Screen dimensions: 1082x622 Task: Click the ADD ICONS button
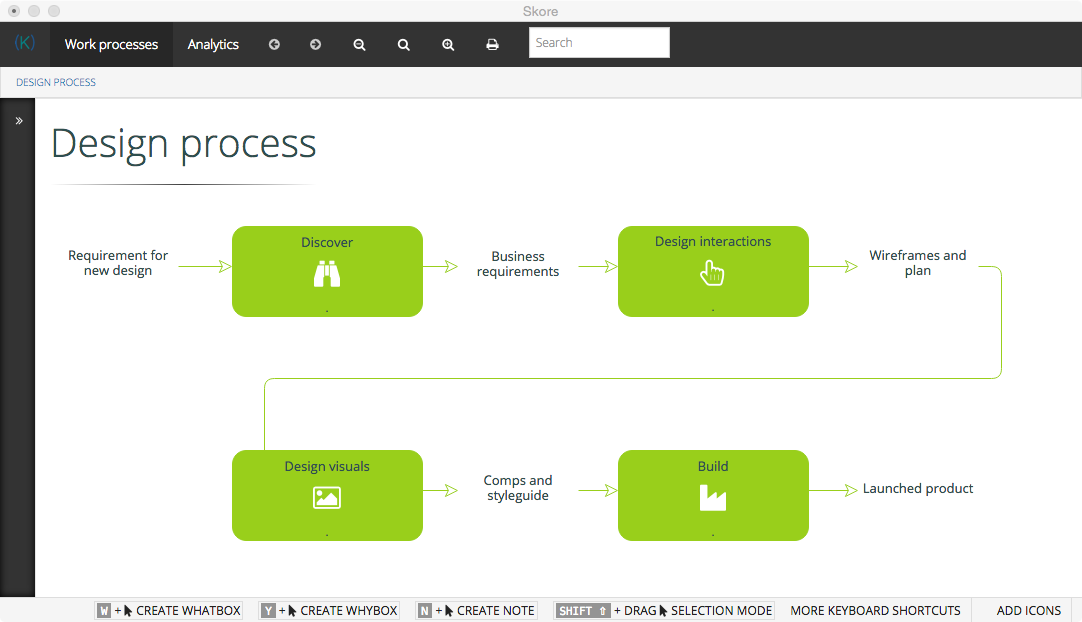[1028, 611]
